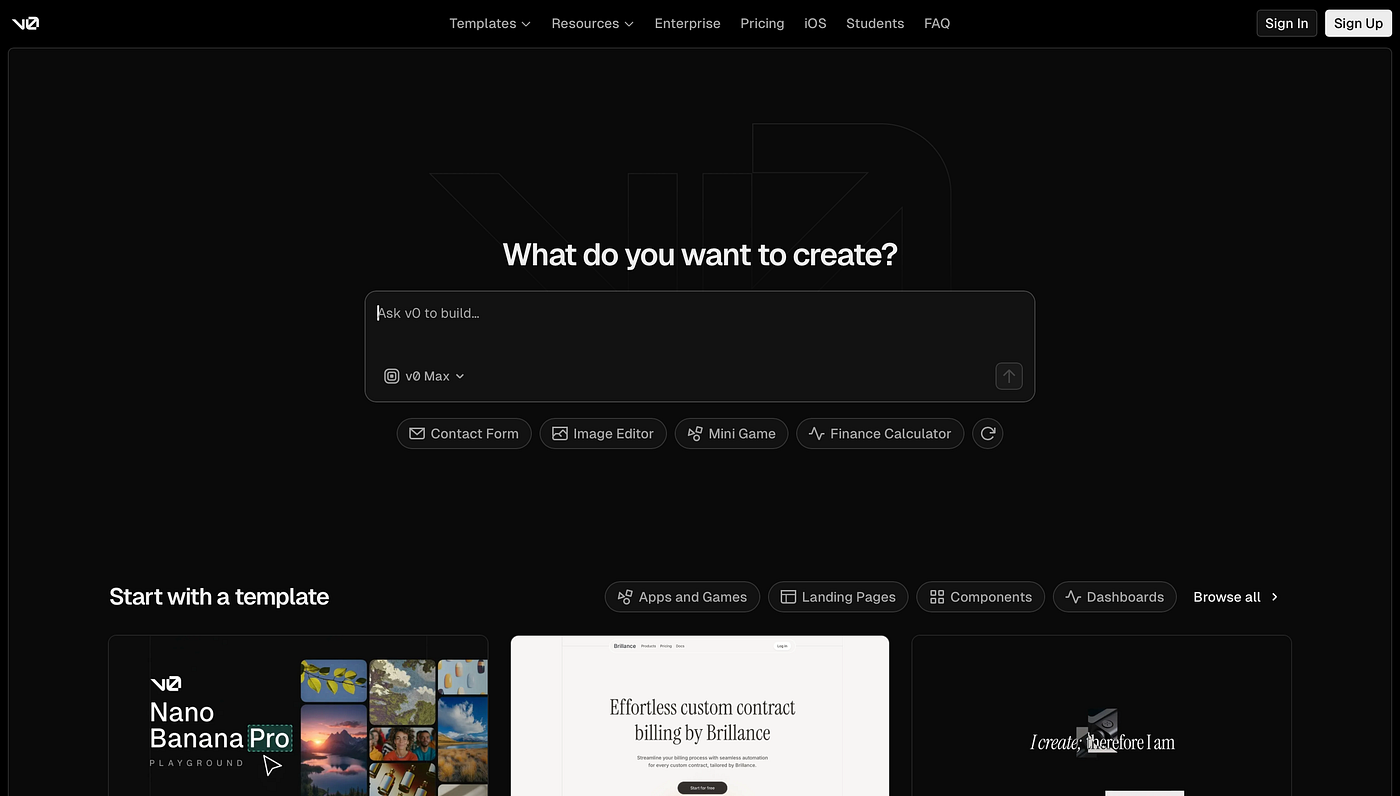Viewport: 1400px width, 796px height.
Task: Choose the Contact Form suggestion
Action: [464, 433]
